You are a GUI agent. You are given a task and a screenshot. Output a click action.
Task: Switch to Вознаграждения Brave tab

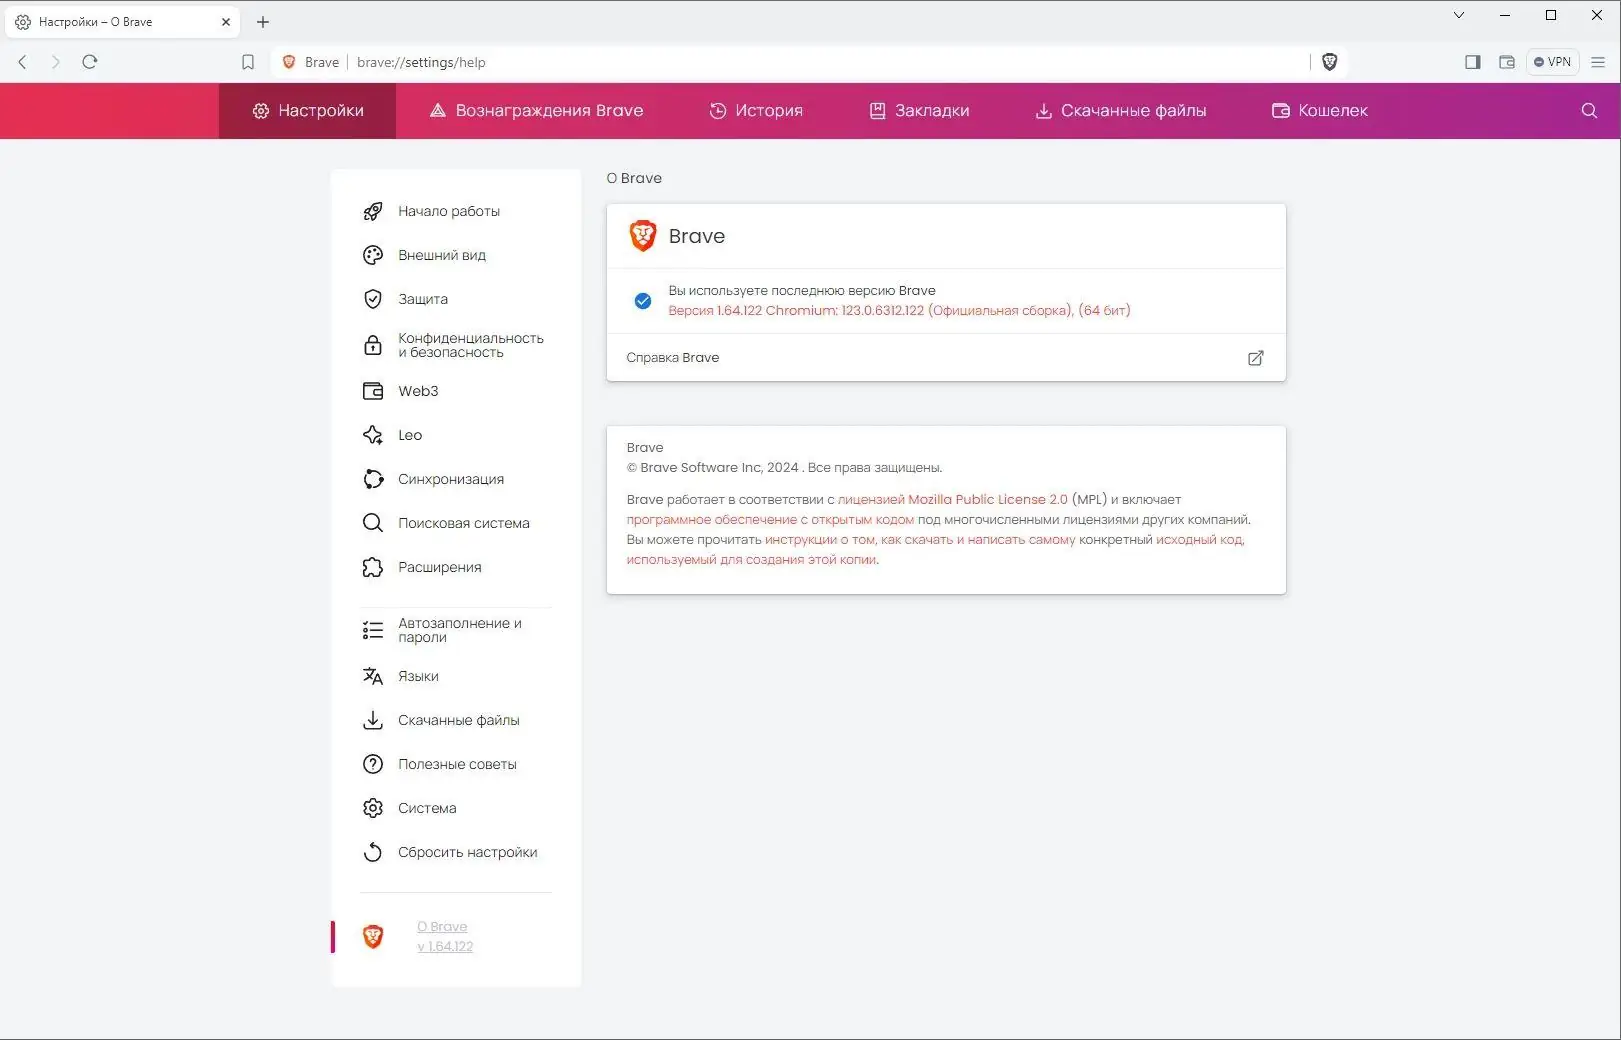click(x=536, y=110)
